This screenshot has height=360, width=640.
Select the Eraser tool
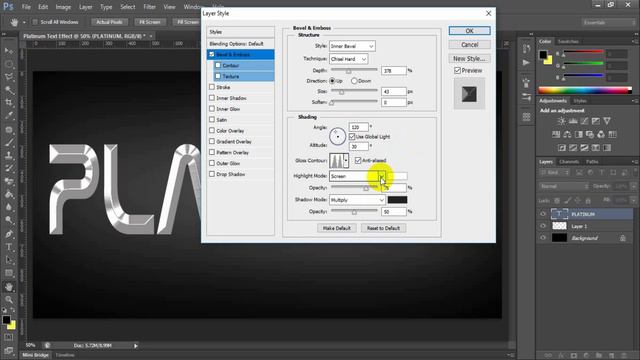(x=9, y=181)
